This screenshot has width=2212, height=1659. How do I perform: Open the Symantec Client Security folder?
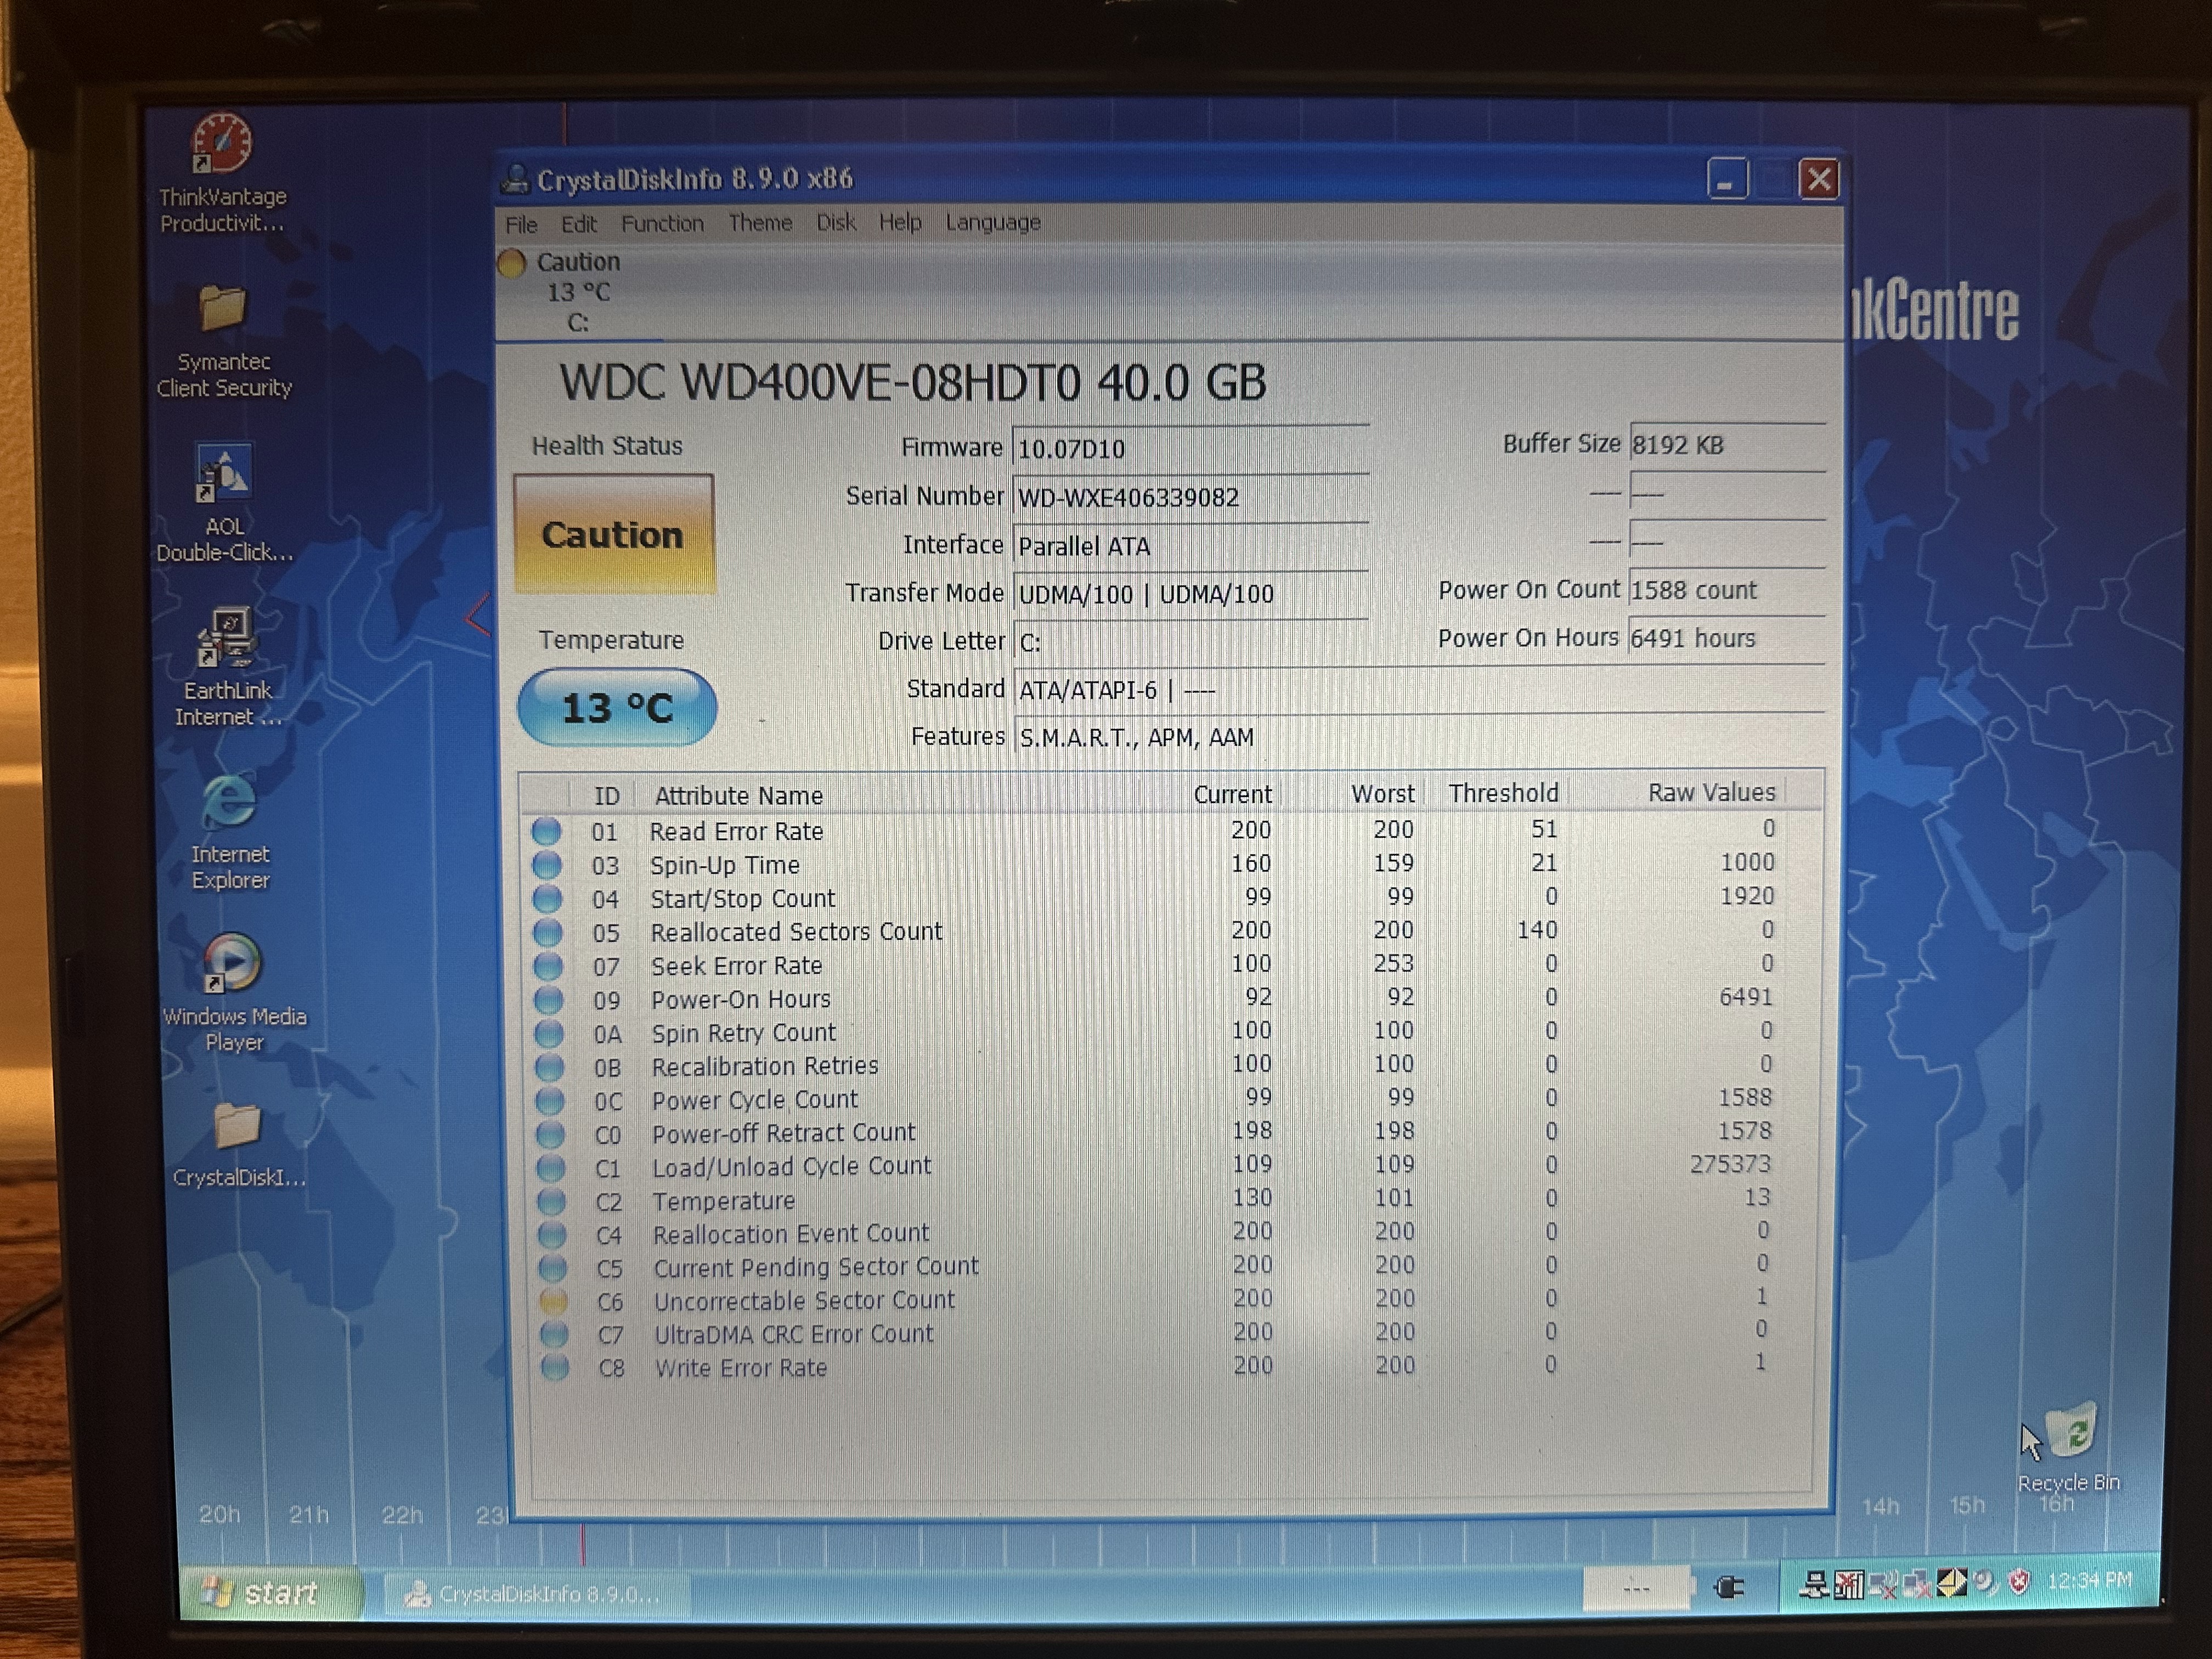(x=222, y=309)
